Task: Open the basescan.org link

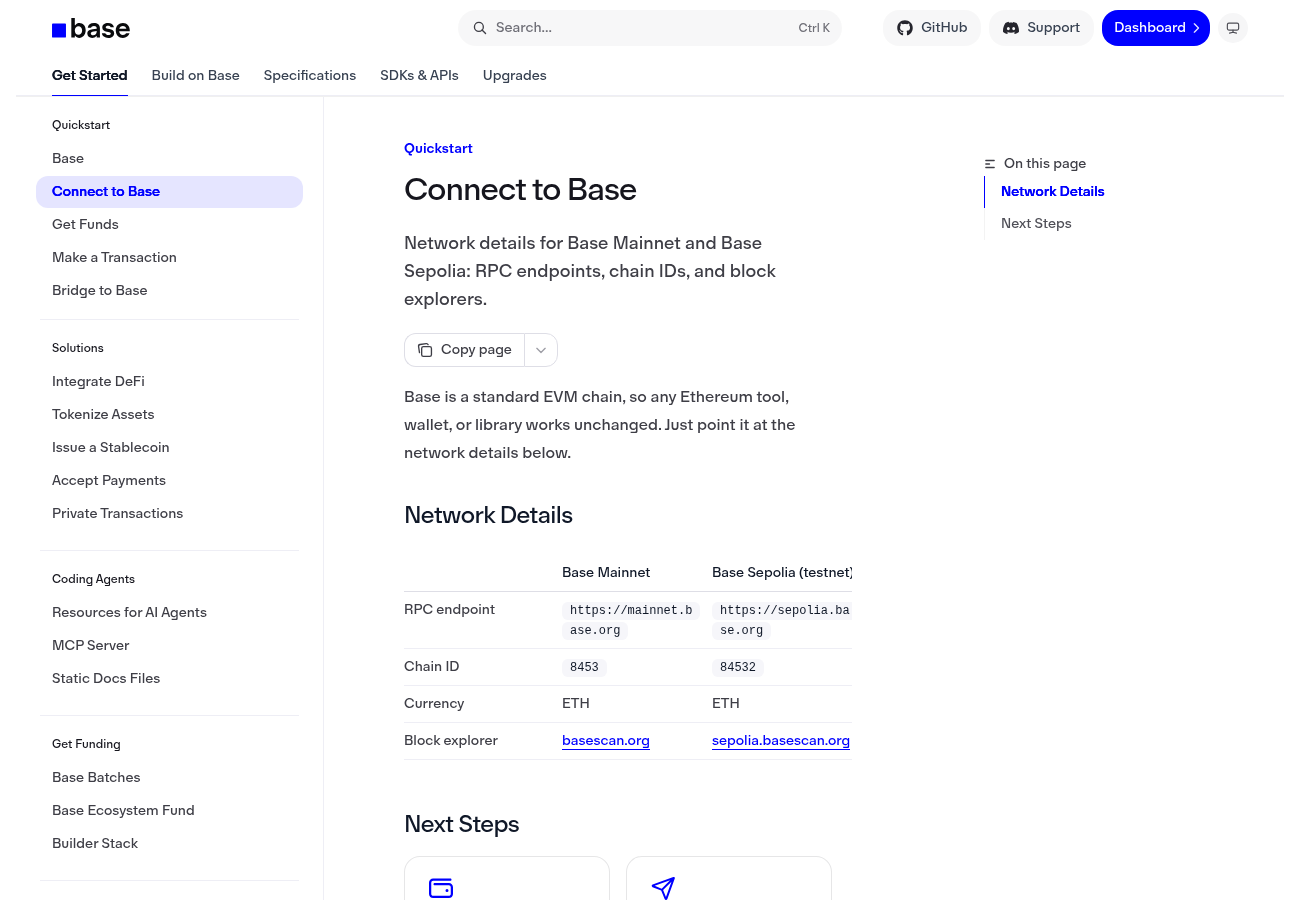Action: [606, 741]
